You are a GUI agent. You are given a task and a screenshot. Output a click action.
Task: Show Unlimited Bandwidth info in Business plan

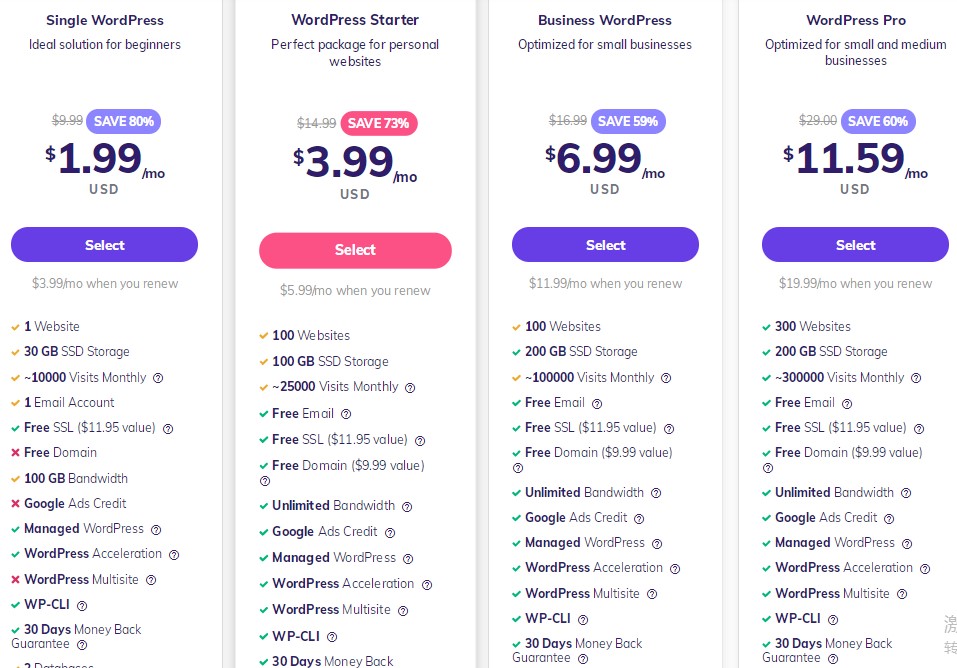click(656, 493)
